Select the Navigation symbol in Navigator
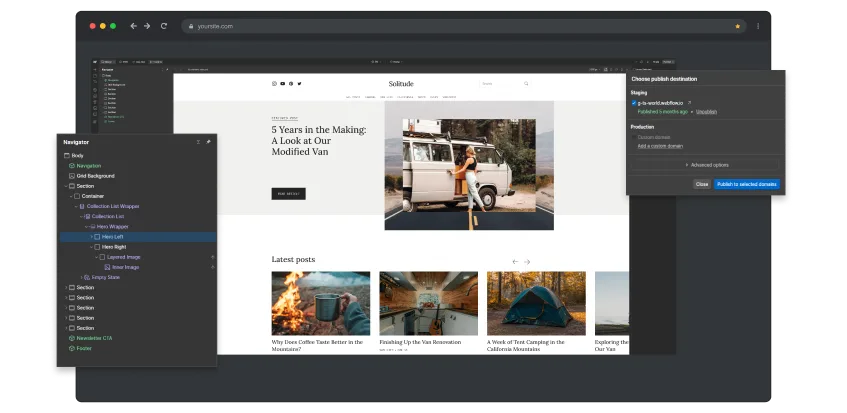The height and width of the screenshot is (413, 847). pos(89,166)
